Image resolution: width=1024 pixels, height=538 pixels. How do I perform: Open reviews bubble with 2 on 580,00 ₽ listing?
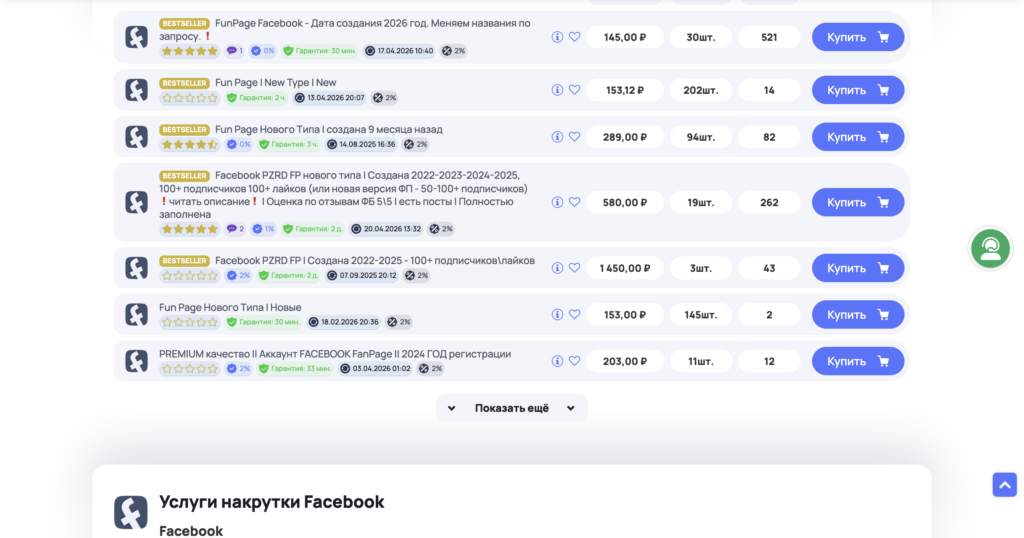pos(234,229)
